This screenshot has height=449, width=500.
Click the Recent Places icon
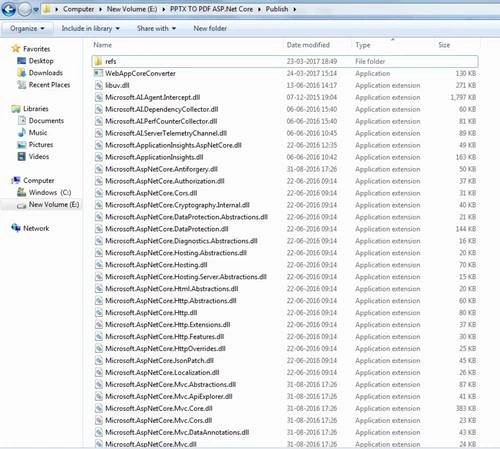tap(21, 85)
